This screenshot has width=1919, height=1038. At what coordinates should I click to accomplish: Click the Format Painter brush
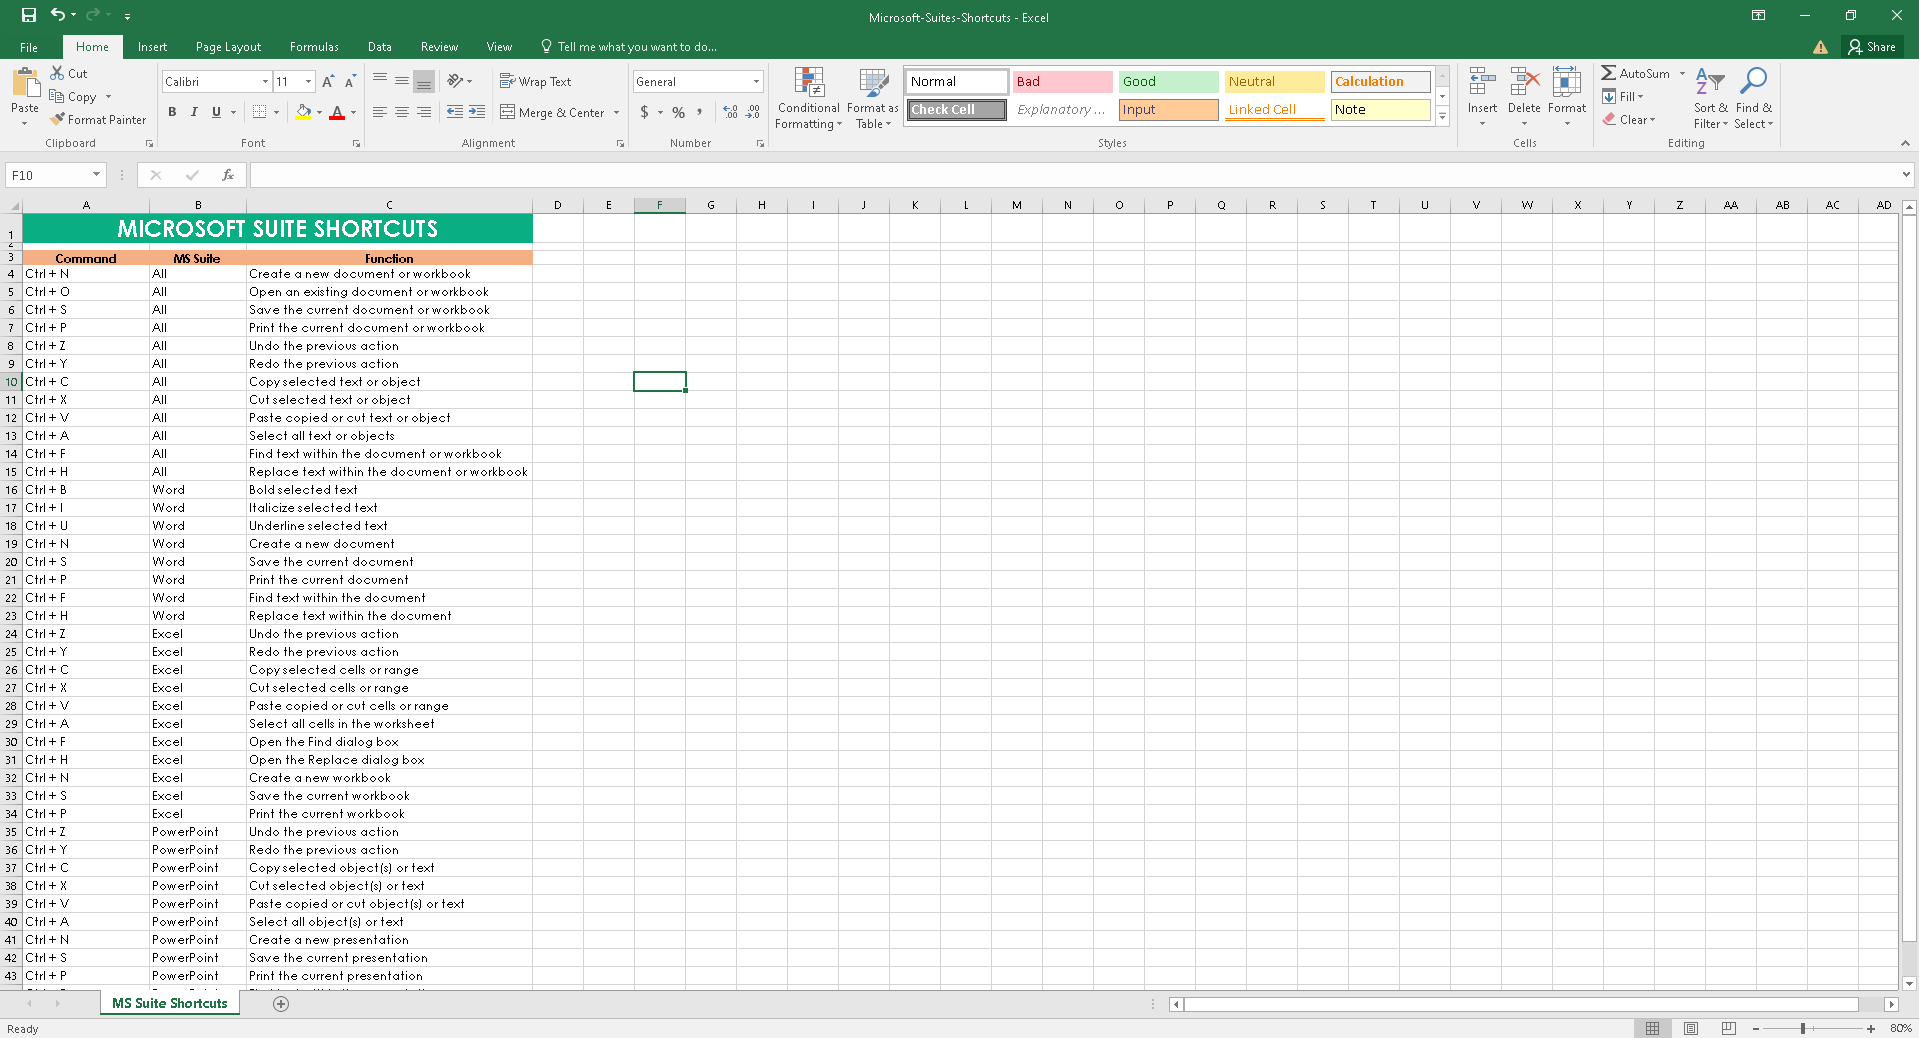pos(58,119)
